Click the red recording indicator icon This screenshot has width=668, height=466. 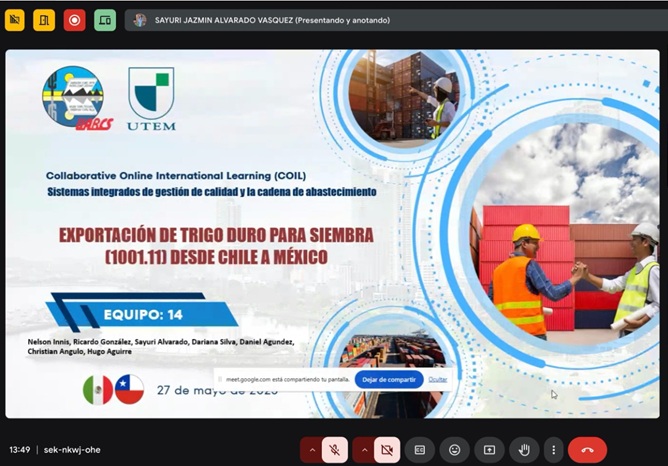(x=74, y=20)
